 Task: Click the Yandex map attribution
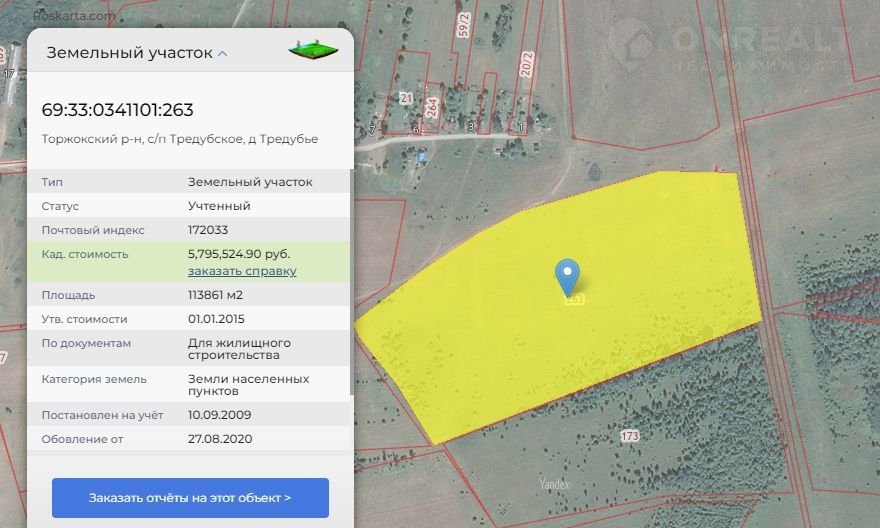[553, 484]
